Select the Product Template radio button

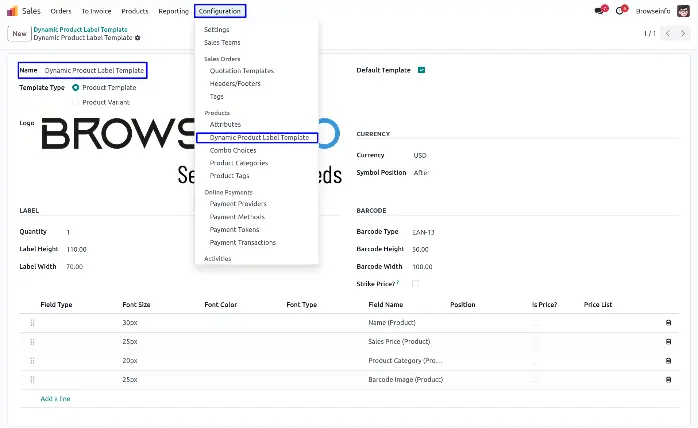pos(76,88)
